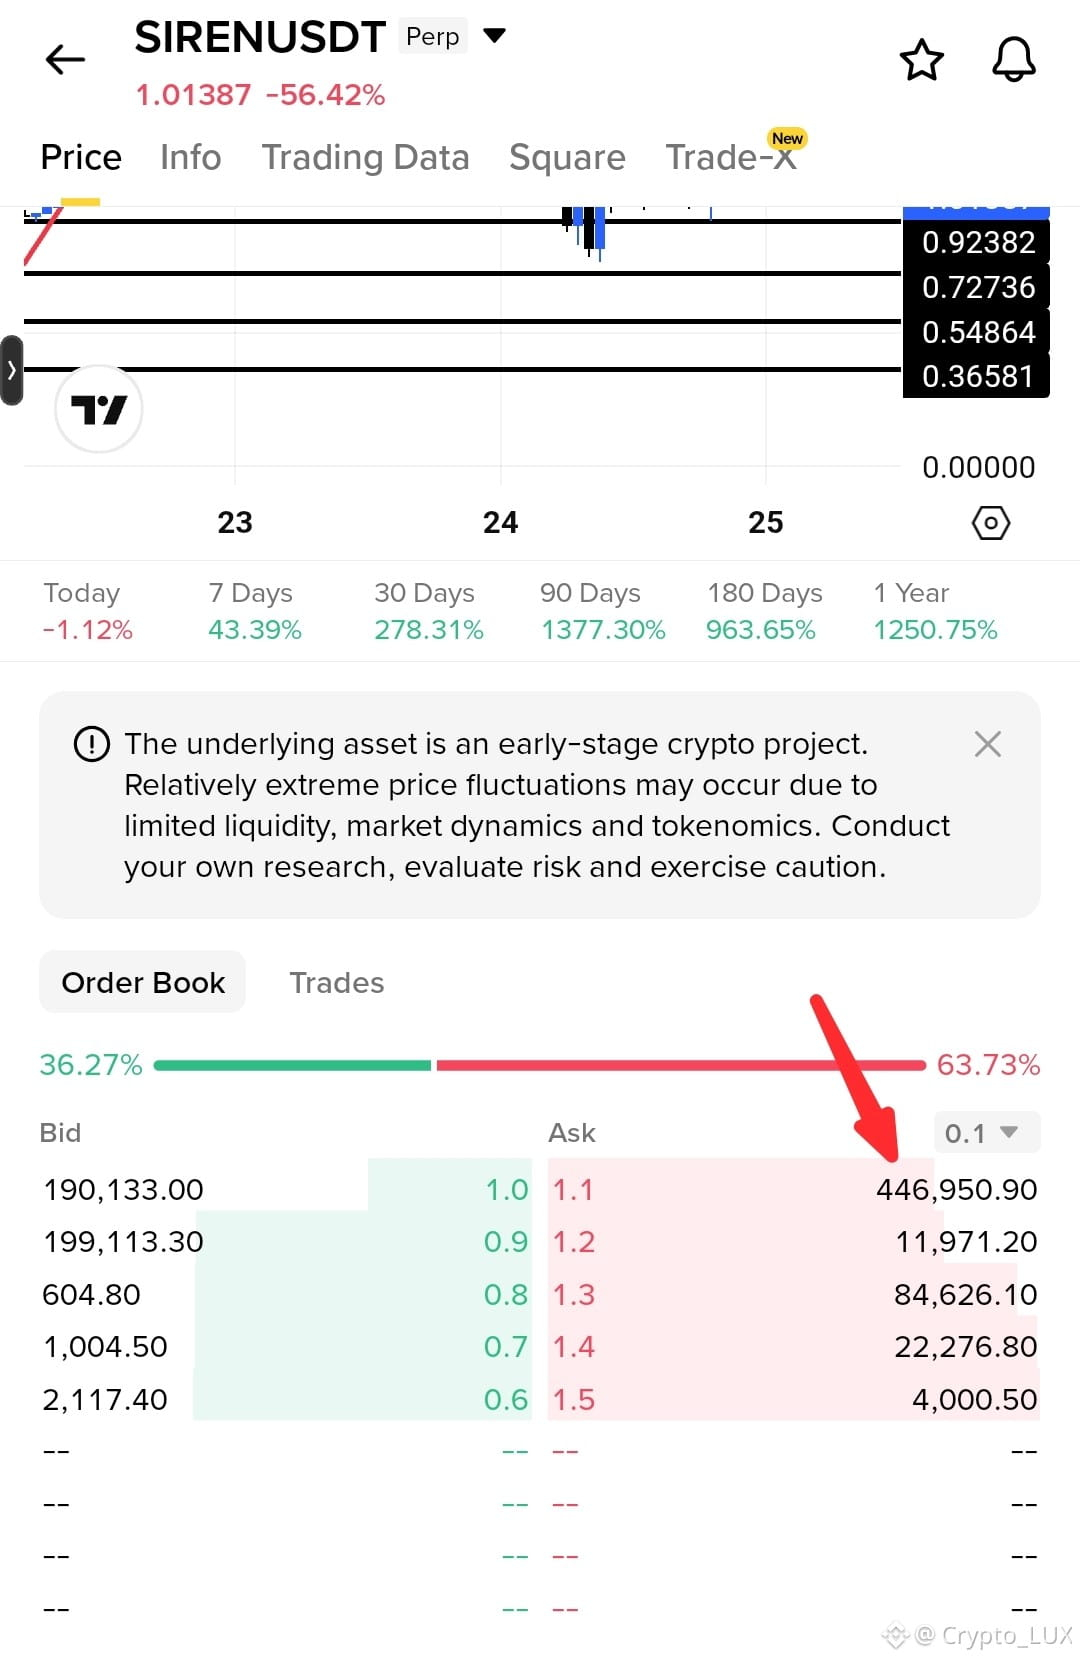Expand the side panel handle on chart
This screenshot has width=1080, height=1660.
[x=11, y=370]
